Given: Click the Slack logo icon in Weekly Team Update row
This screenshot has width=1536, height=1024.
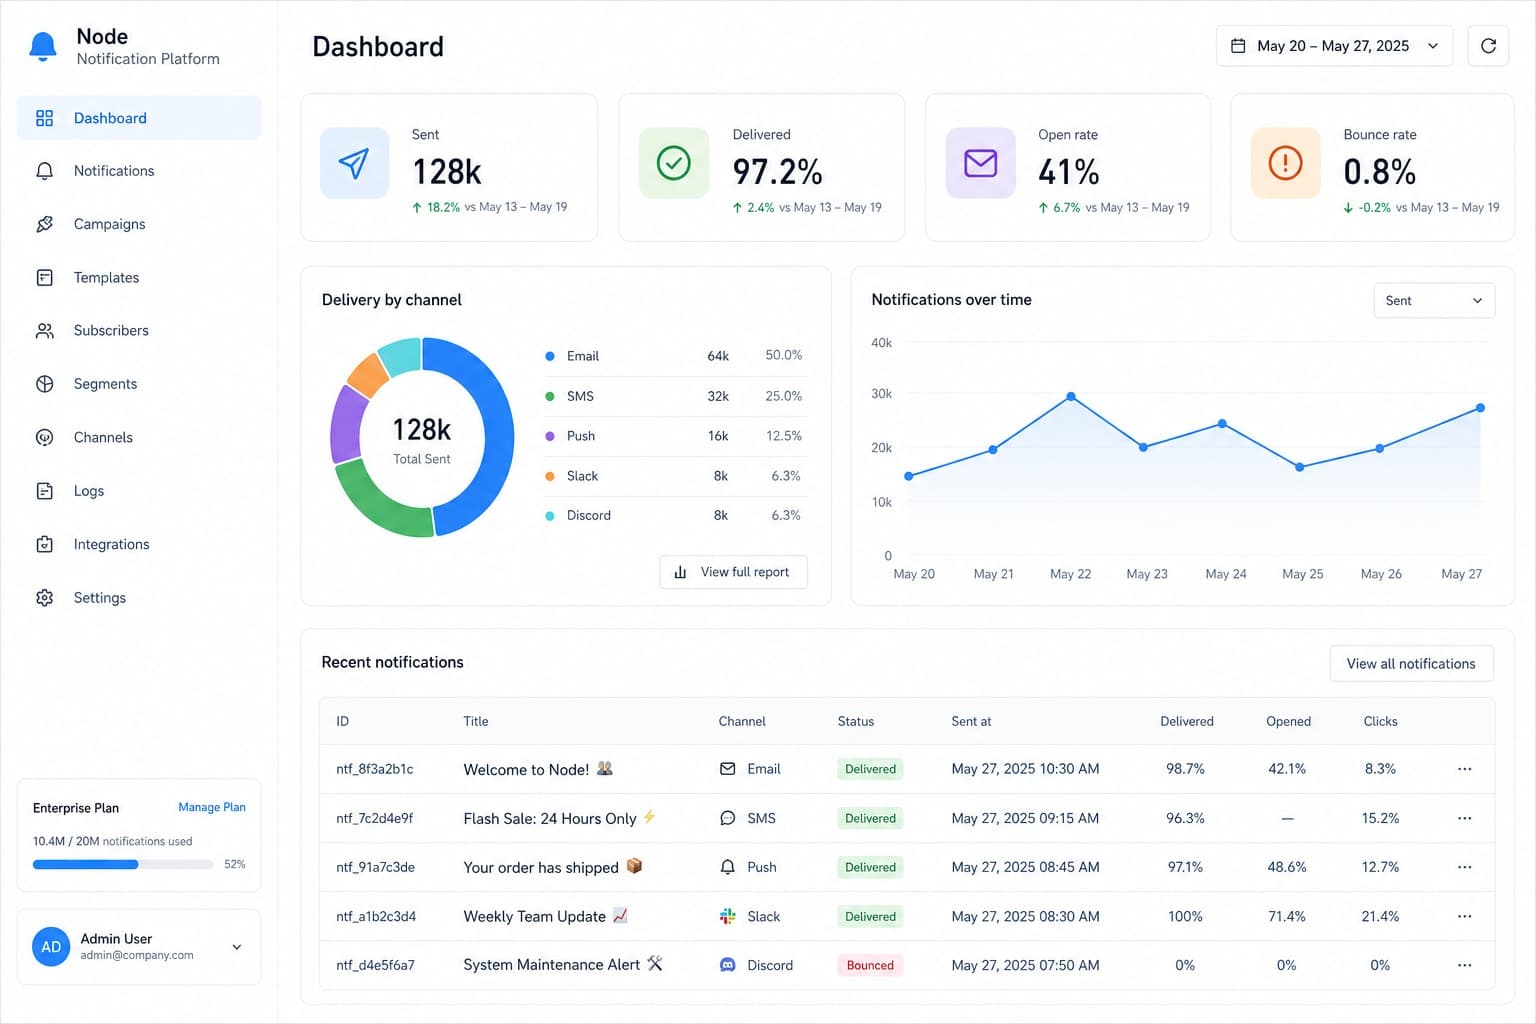Looking at the screenshot, I should (x=728, y=916).
